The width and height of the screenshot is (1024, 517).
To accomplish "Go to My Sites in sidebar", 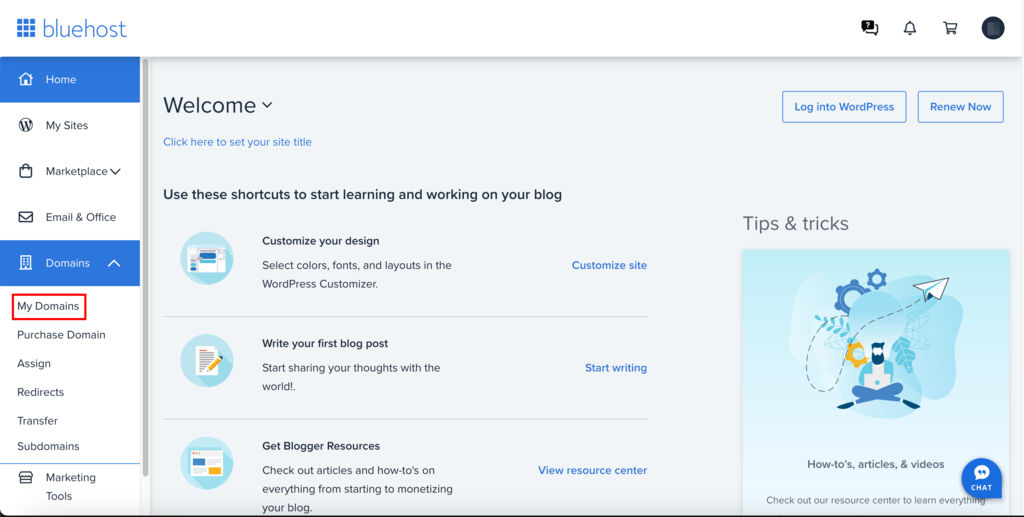I will tap(67, 125).
